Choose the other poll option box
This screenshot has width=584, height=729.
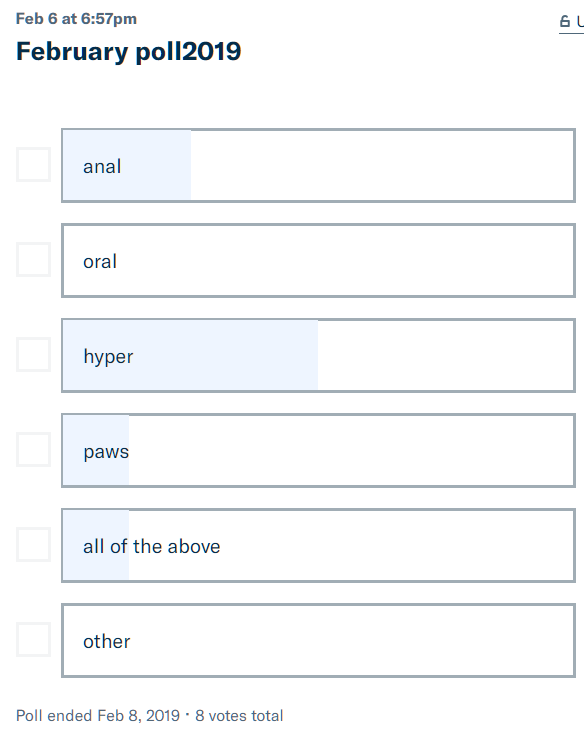(319, 640)
